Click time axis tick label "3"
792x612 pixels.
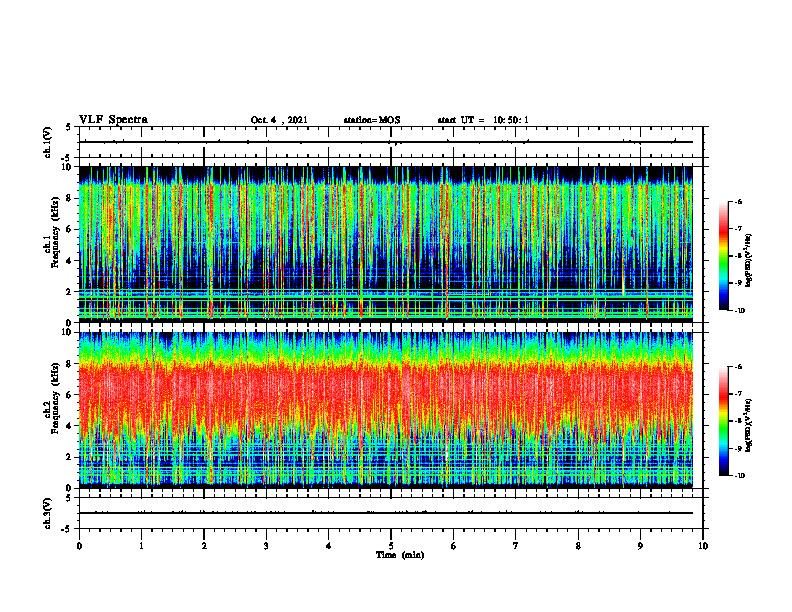[266, 546]
